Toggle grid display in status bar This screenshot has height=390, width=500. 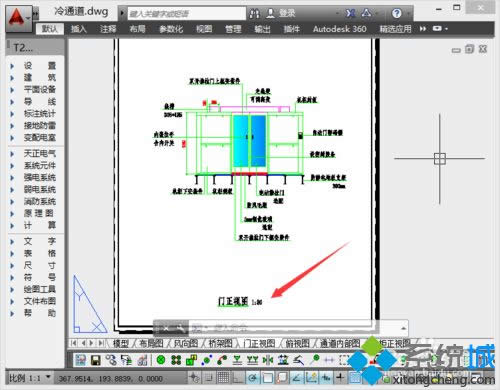click(223, 378)
